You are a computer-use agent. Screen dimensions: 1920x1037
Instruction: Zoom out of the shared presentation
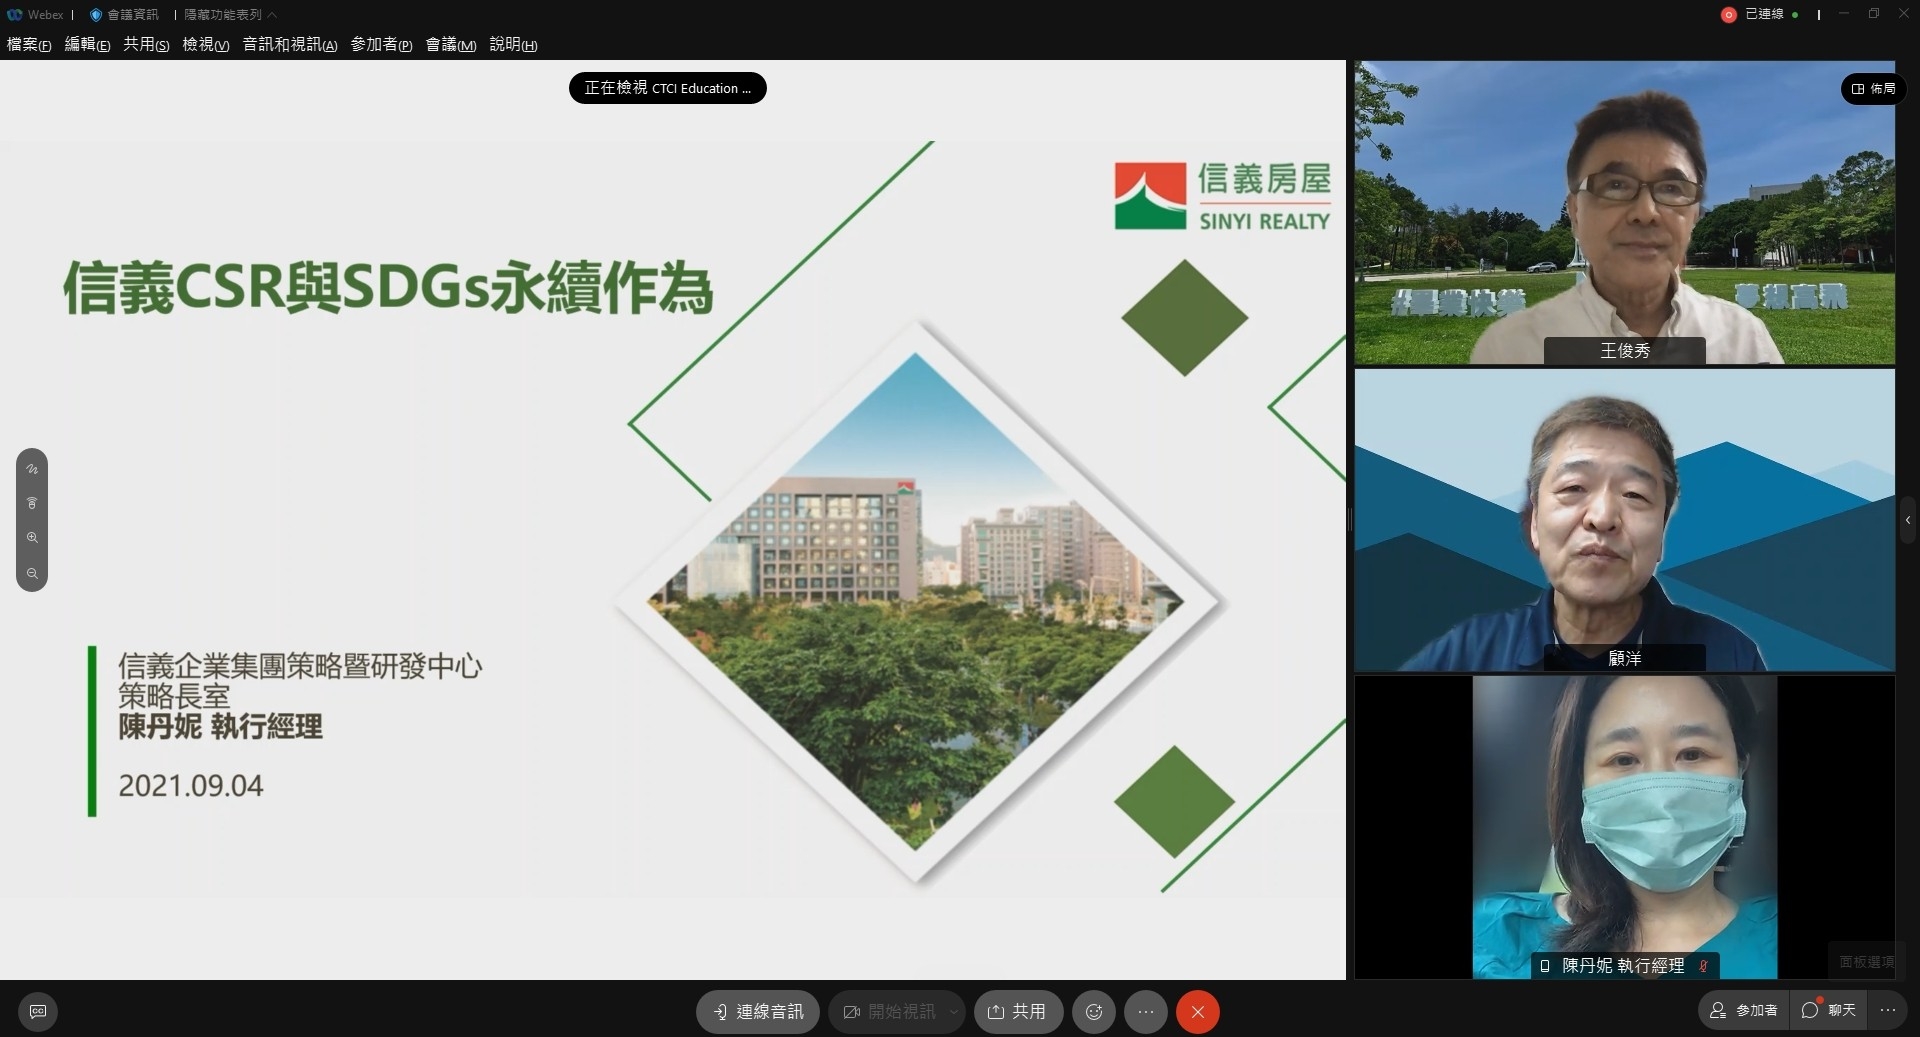pos(33,573)
